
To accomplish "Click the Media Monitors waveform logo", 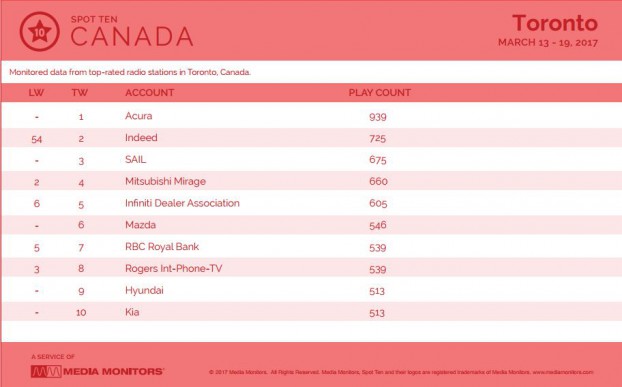I will pyautogui.click(x=46, y=372).
